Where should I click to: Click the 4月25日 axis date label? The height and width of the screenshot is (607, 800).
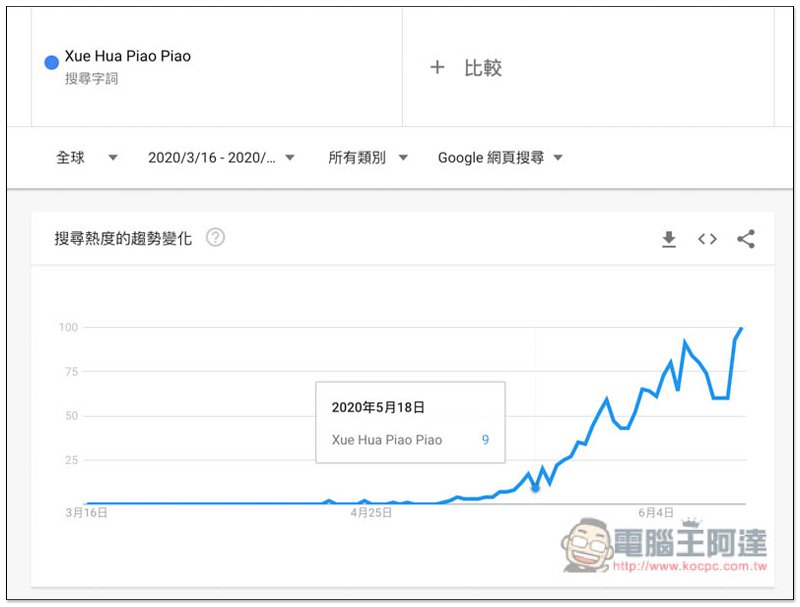click(371, 513)
